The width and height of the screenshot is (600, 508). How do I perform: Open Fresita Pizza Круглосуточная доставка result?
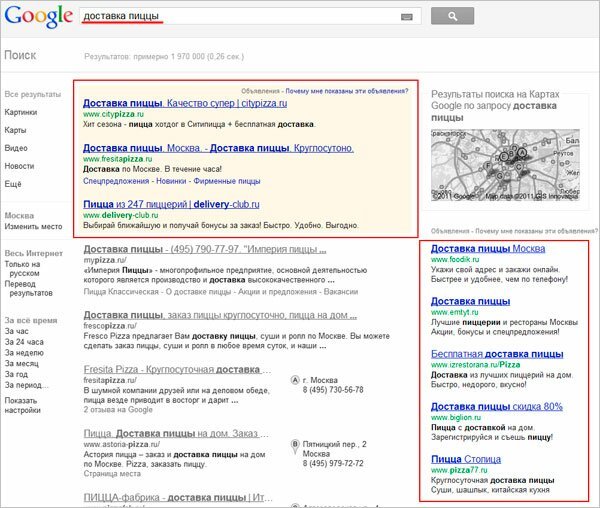[x=177, y=370]
